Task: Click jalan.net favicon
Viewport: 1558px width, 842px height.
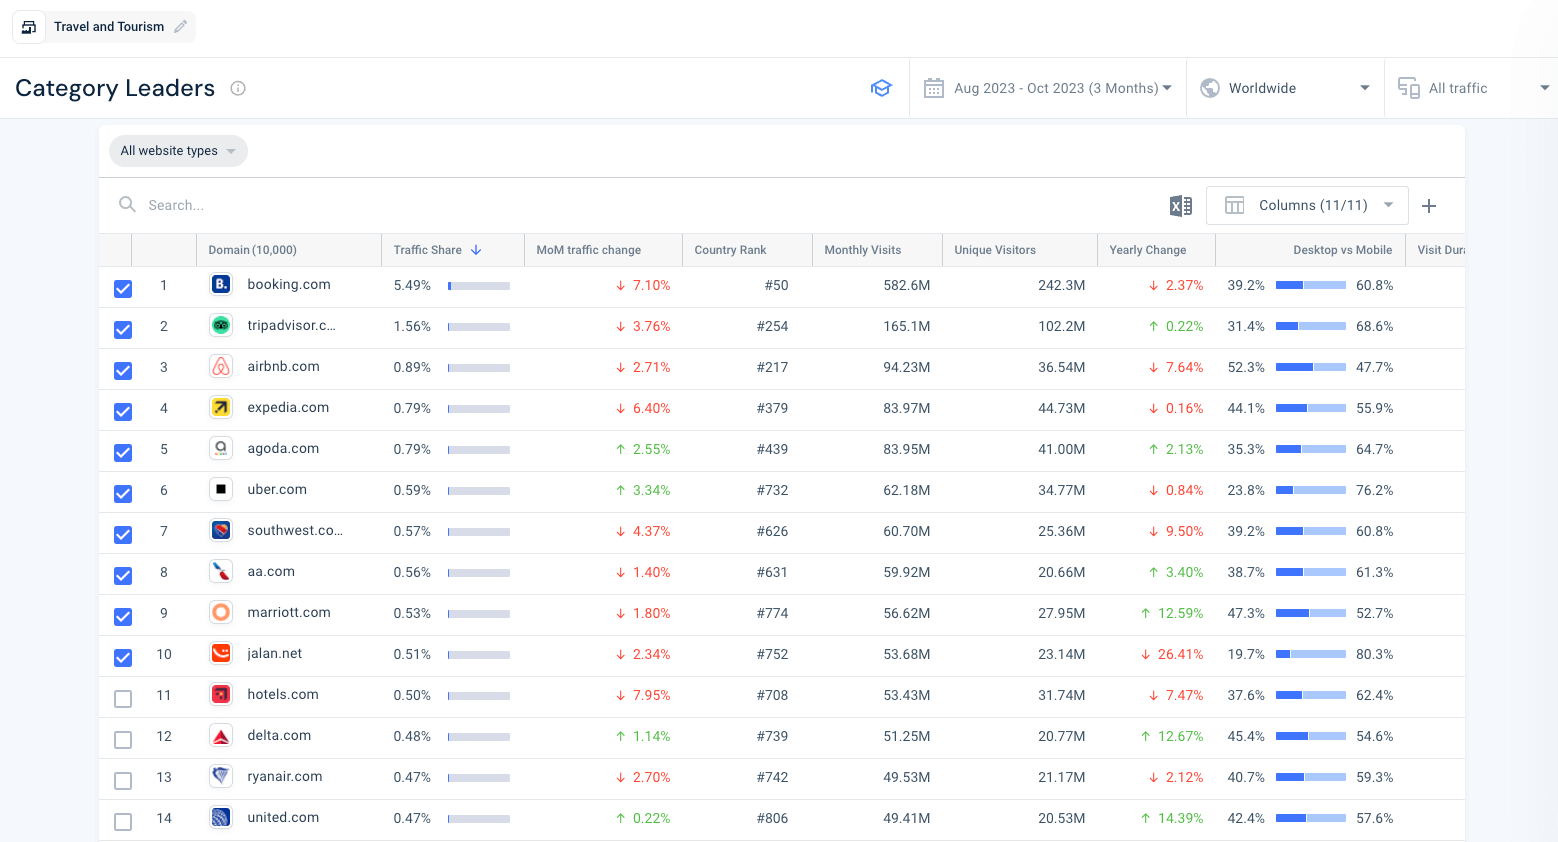Action: 221,654
